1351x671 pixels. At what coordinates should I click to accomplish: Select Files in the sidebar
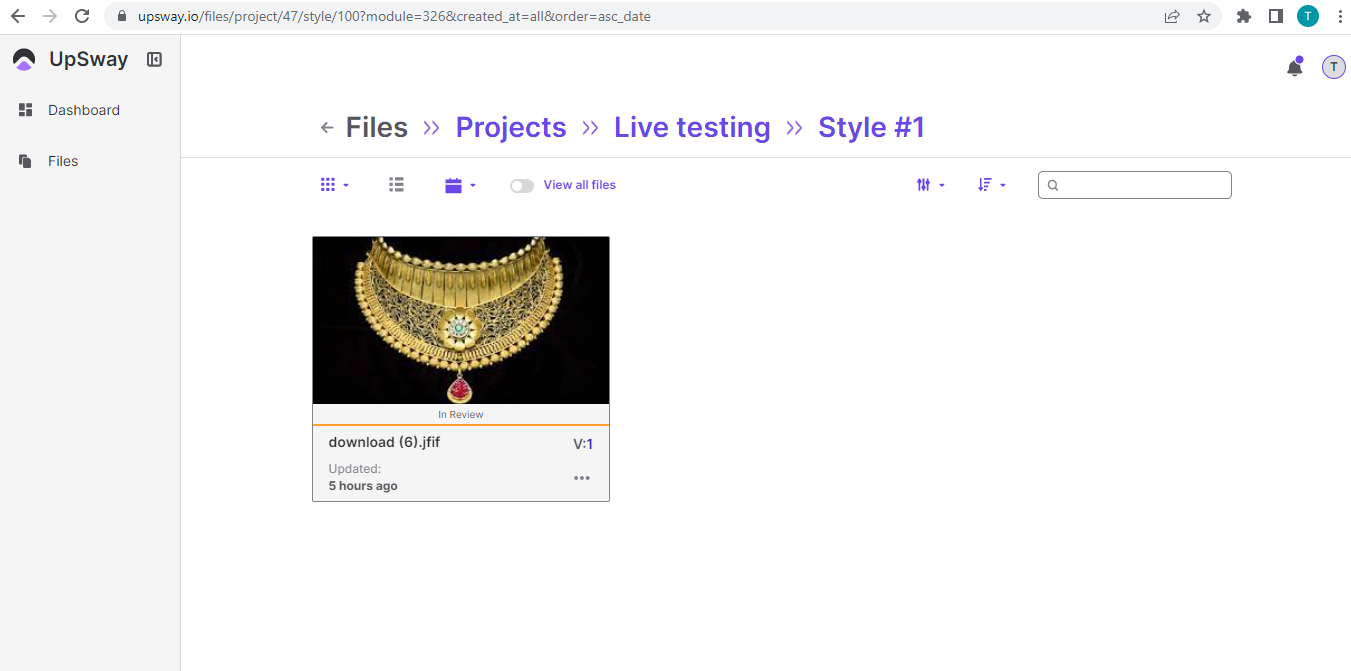tap(62, 160)
